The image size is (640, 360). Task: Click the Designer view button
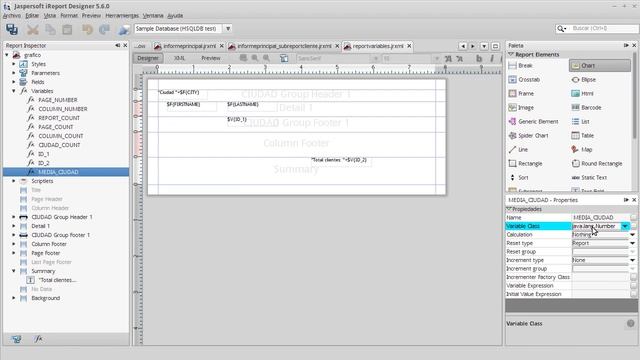point(148,58)
